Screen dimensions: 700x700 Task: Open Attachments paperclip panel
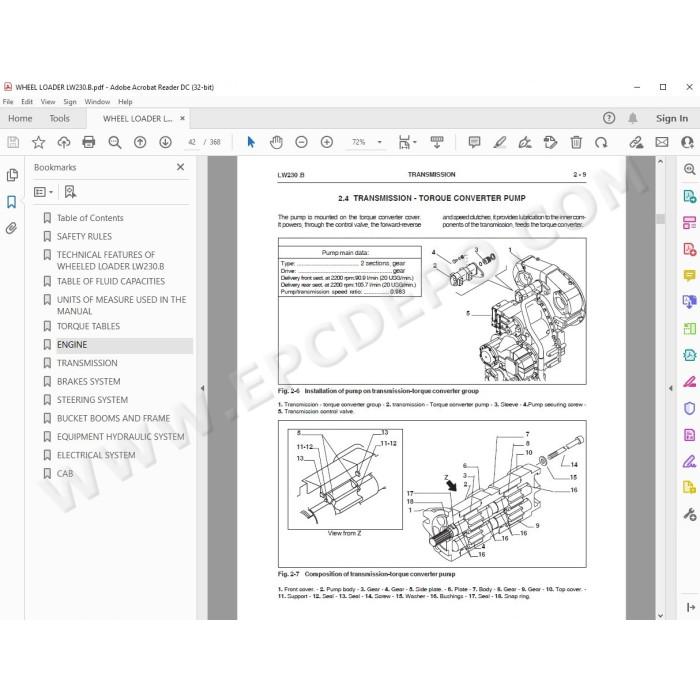click(12, 228)
